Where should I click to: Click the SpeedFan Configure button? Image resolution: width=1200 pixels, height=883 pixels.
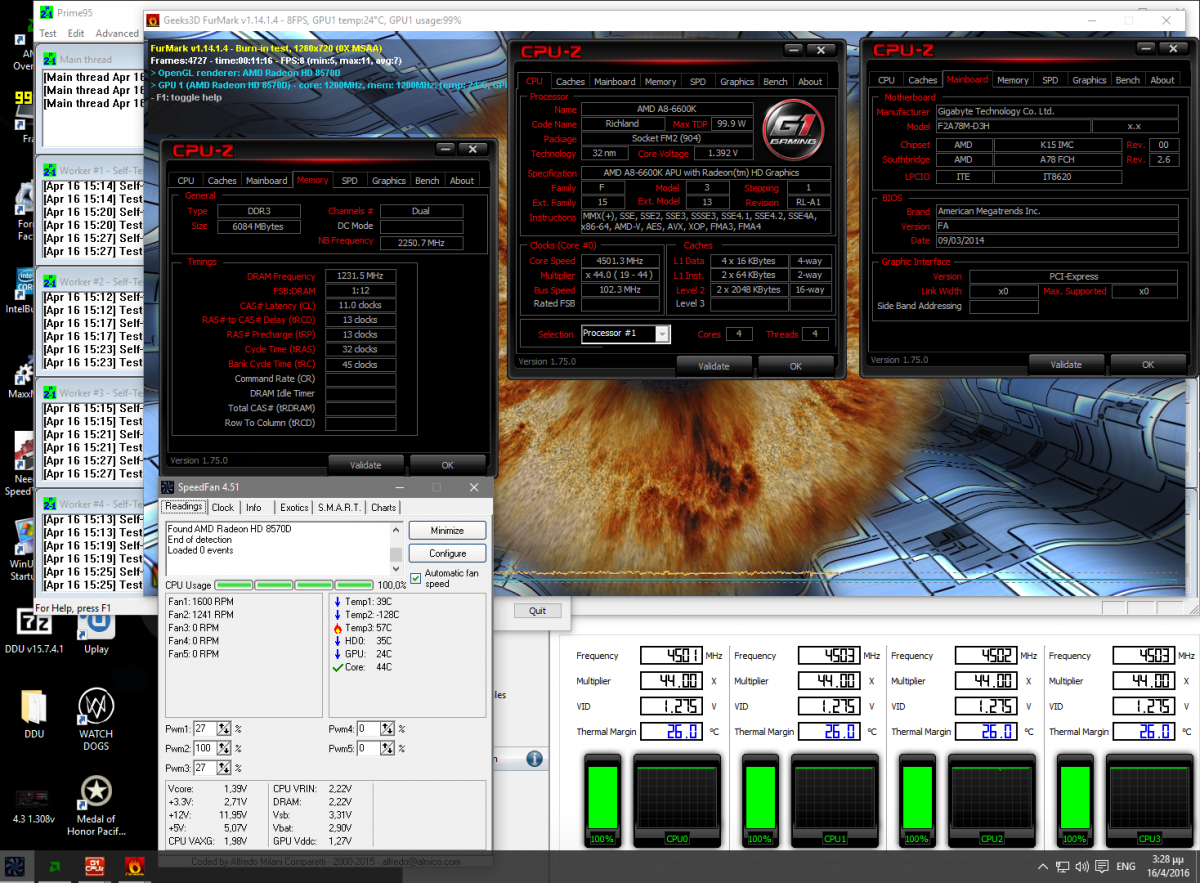pyautogui.click(x=447, y=553)
